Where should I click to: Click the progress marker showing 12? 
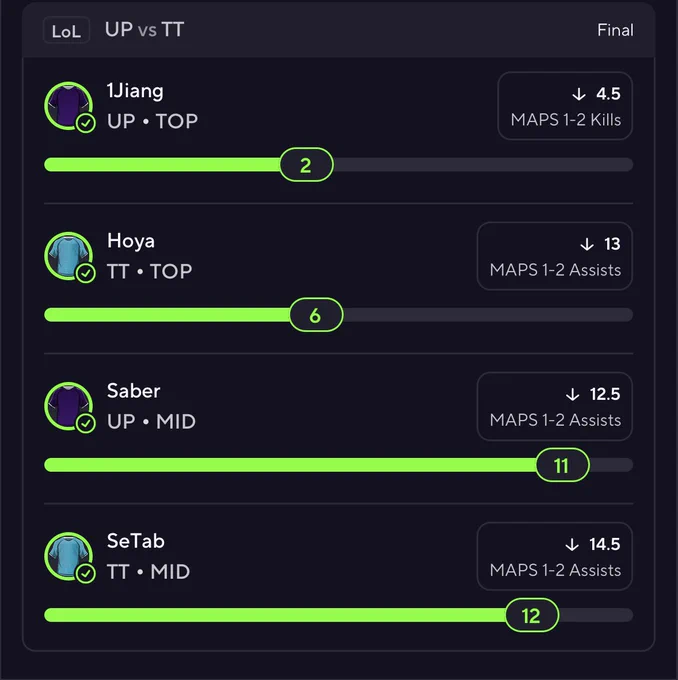532,615
